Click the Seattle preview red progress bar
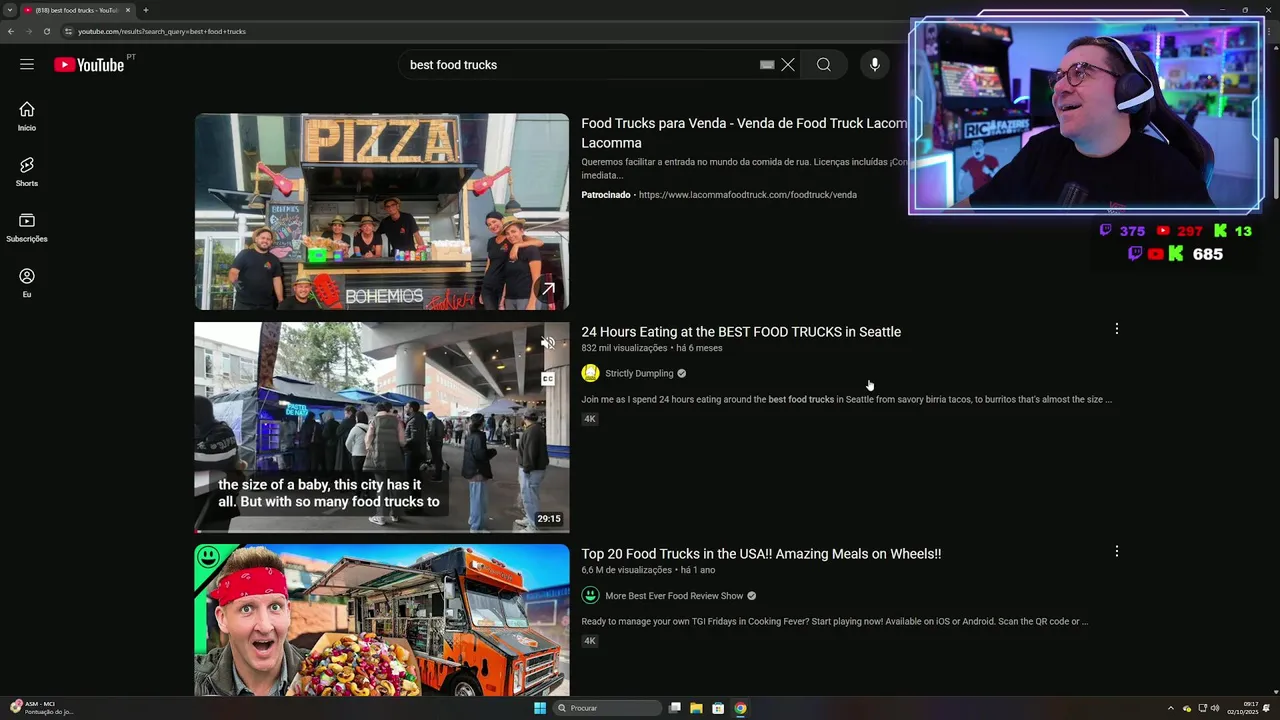 click(x=198, y=531)
